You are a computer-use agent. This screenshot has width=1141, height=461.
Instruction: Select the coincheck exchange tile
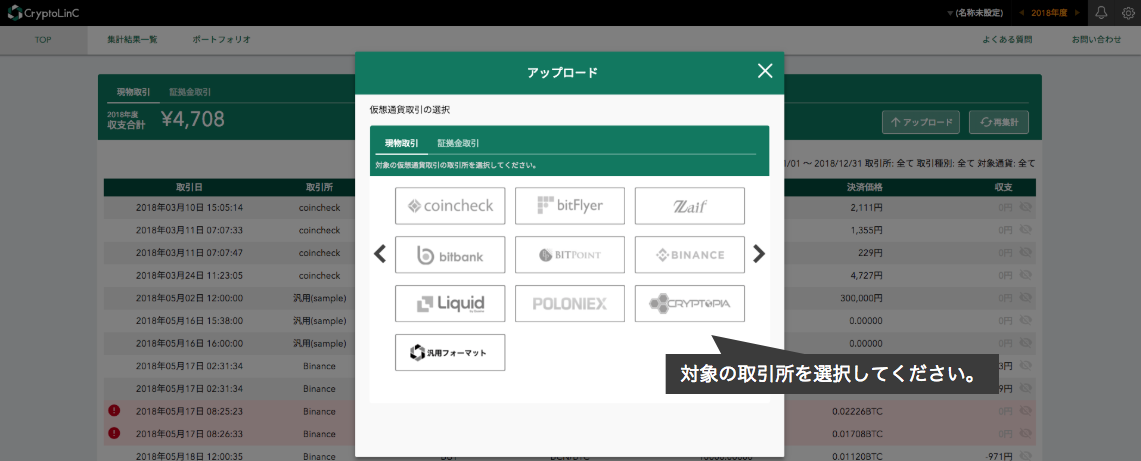coord(450,206)
